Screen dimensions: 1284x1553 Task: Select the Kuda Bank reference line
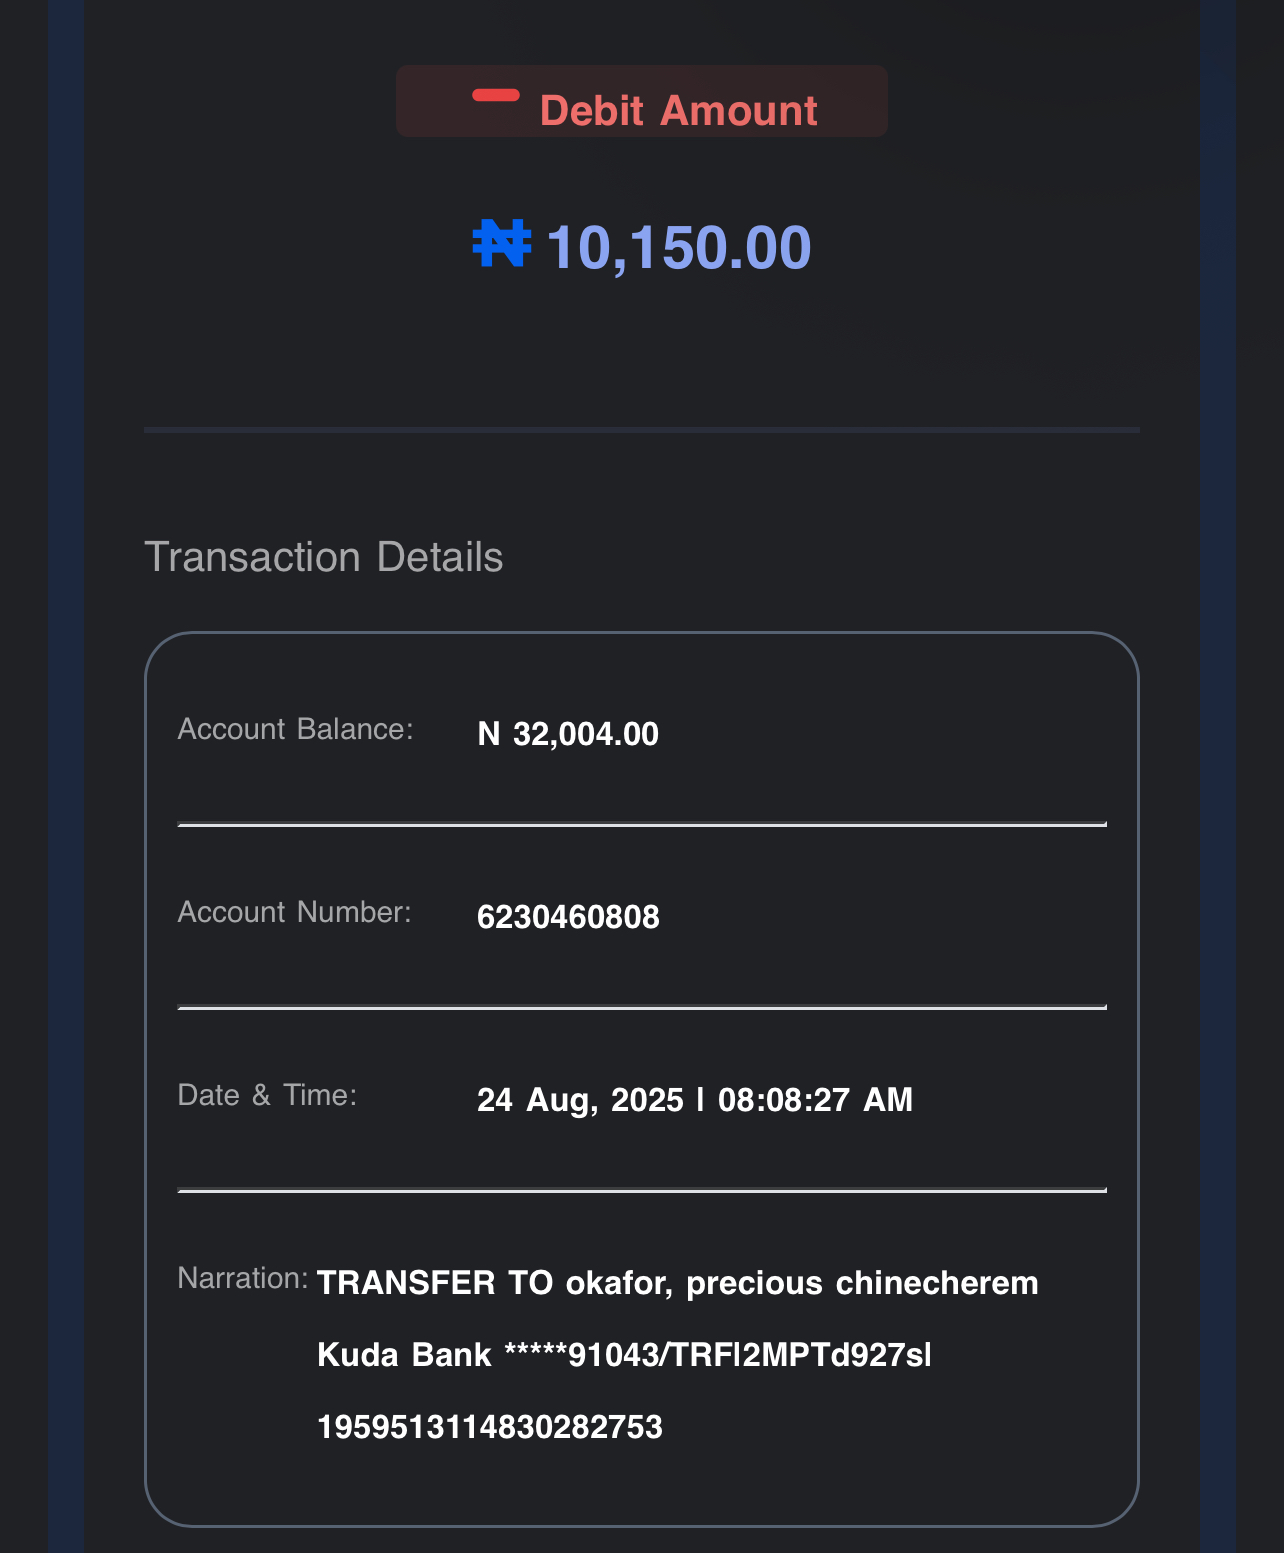pyautogui.click(x=624, y=1355)
